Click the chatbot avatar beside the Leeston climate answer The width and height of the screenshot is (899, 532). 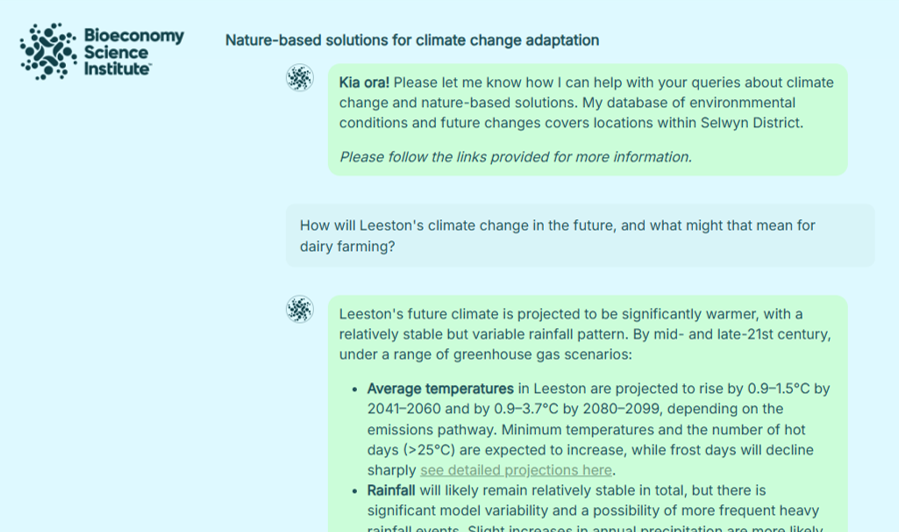coord(300,309)
